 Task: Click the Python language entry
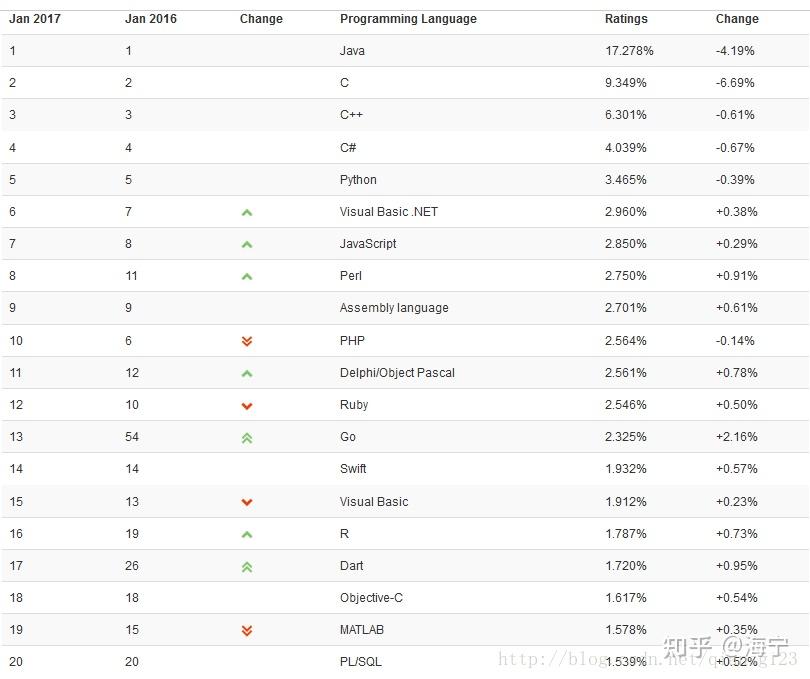pyautogui.click(x=358, y=180)
